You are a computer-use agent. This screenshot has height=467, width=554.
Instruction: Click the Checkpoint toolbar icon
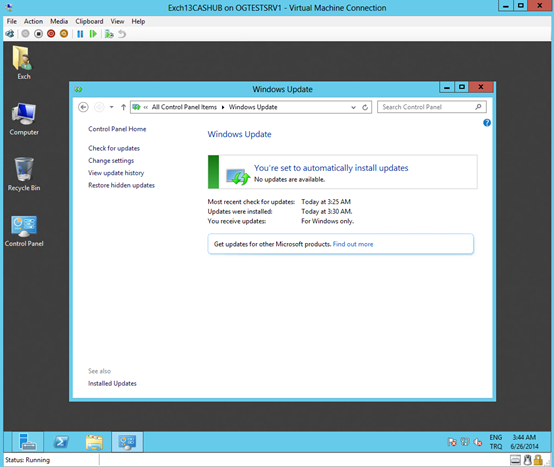pos(109,34)
